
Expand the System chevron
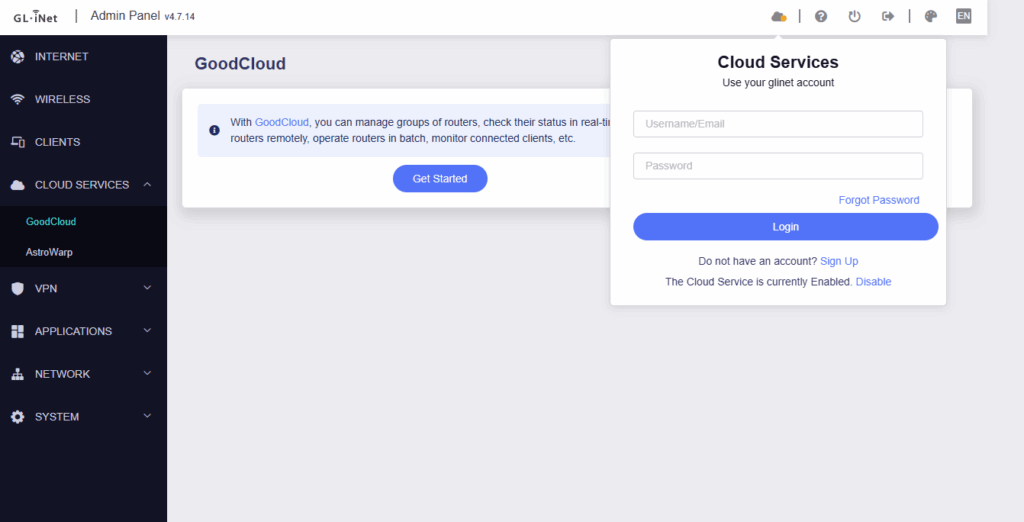147,416
